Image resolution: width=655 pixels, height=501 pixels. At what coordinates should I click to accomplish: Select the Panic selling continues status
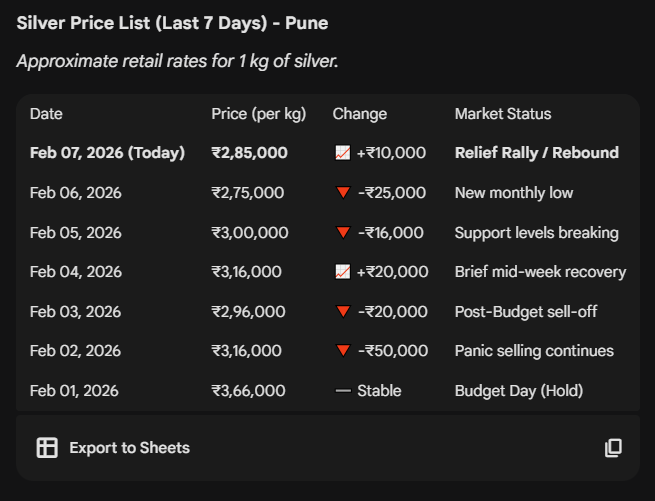point(534,351)
